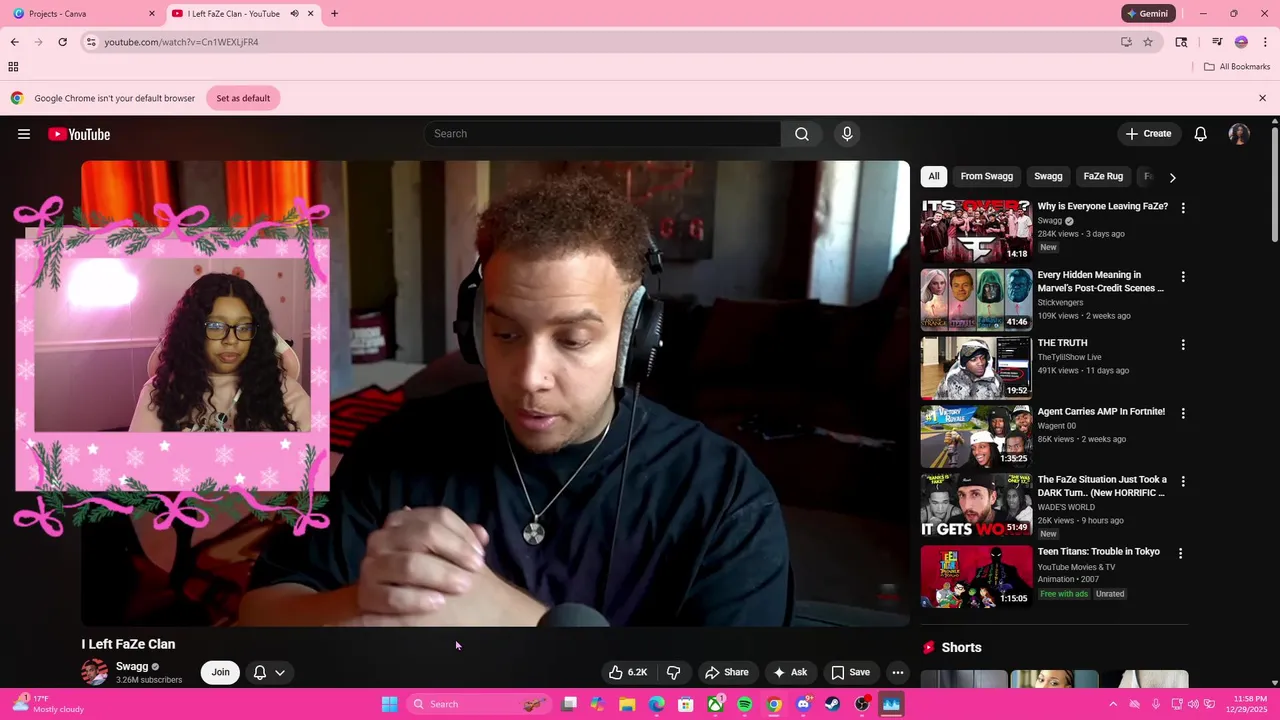Open Swagg channel avatar
The width and height of the screenshot is (1280, 720).
click(x=95, y=672)
